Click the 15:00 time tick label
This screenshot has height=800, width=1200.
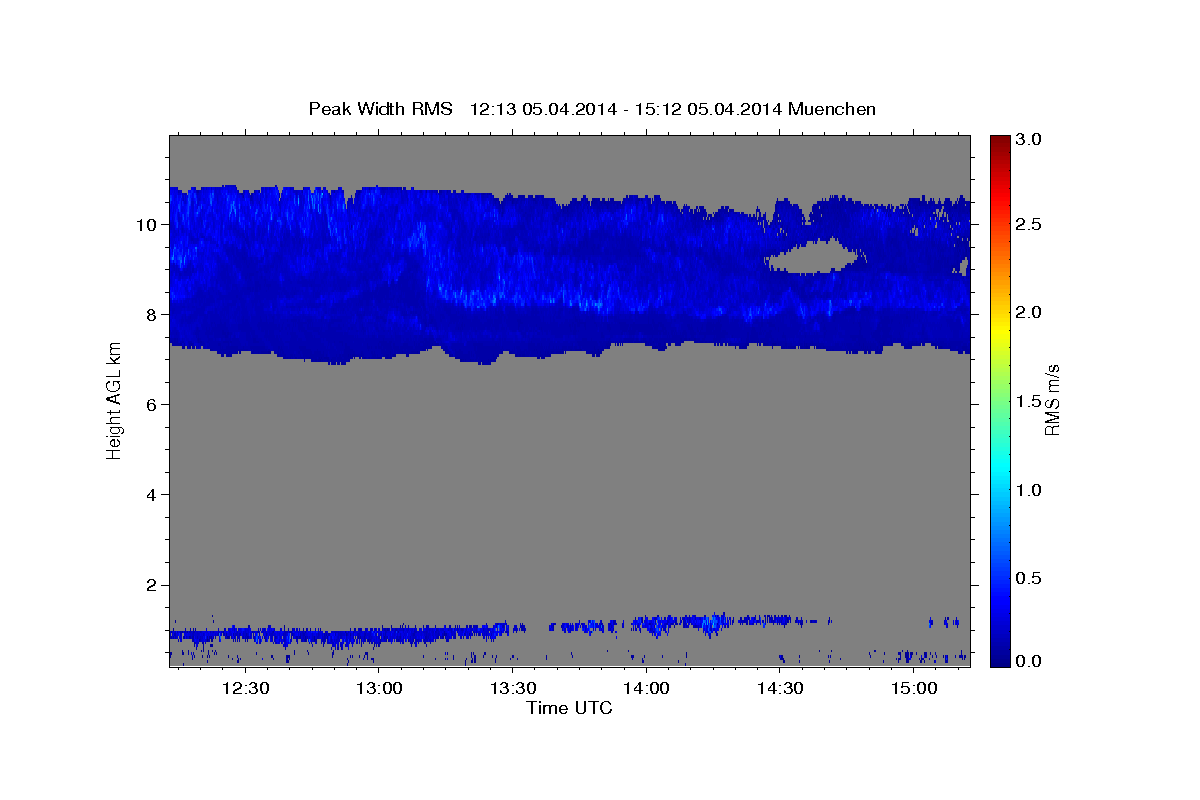click(914, 688)
